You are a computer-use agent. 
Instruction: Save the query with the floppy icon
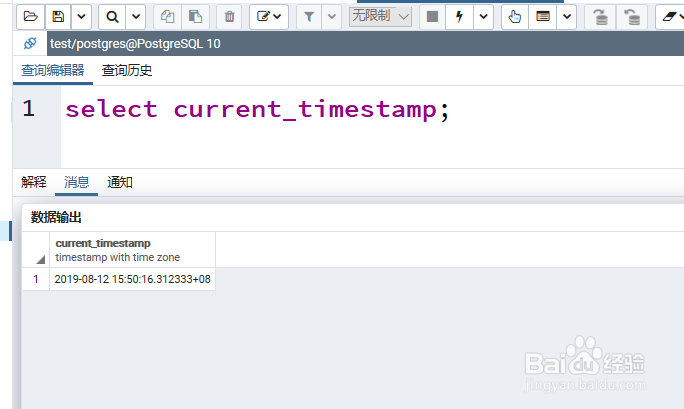(x=58, y=17)
